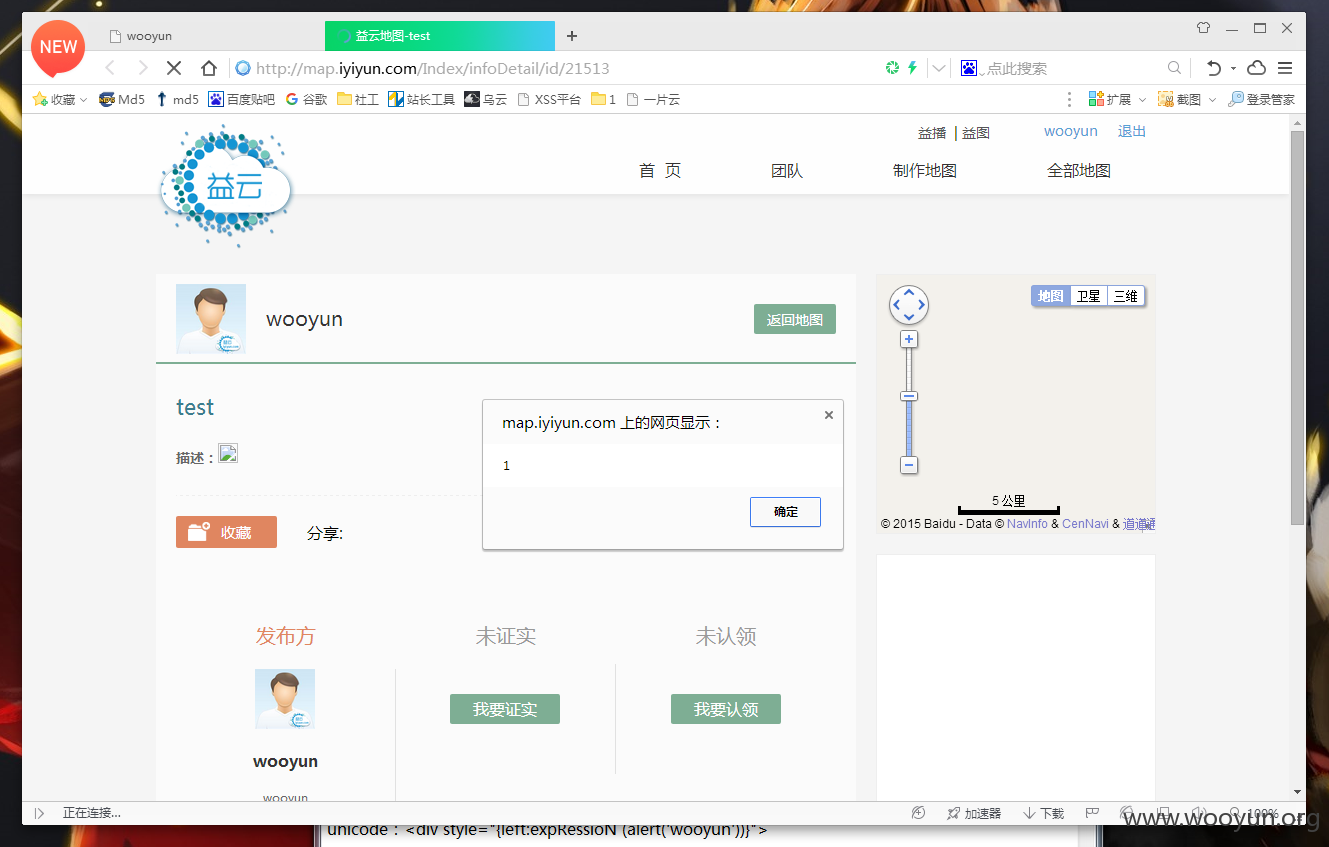The height and width of the screenshot is (847, 1329).
Task: Click the 我要证实 button
Action: [505, 709]
